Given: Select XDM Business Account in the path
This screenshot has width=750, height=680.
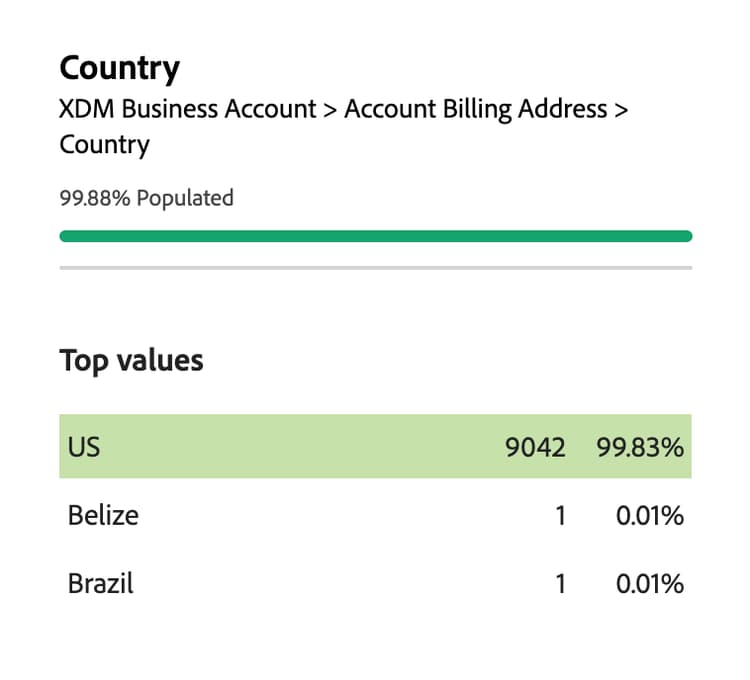Looking at the screenshot, I should click(187, 108).
